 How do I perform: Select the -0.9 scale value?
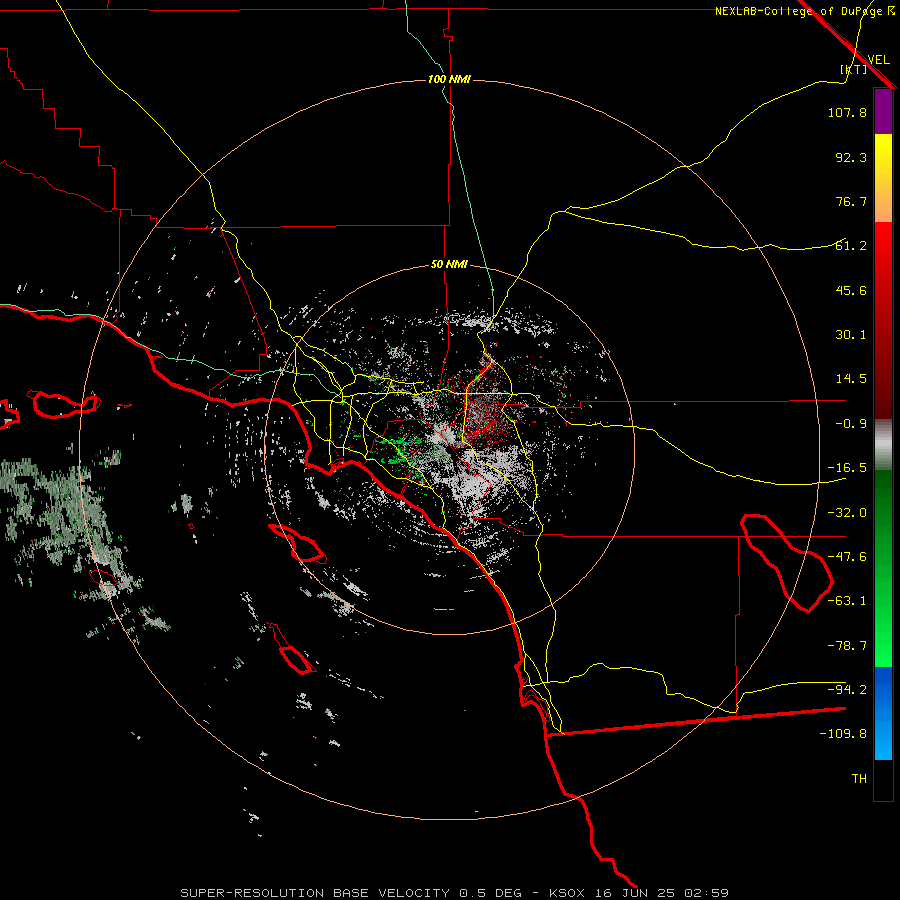click(x=851, y=424)
